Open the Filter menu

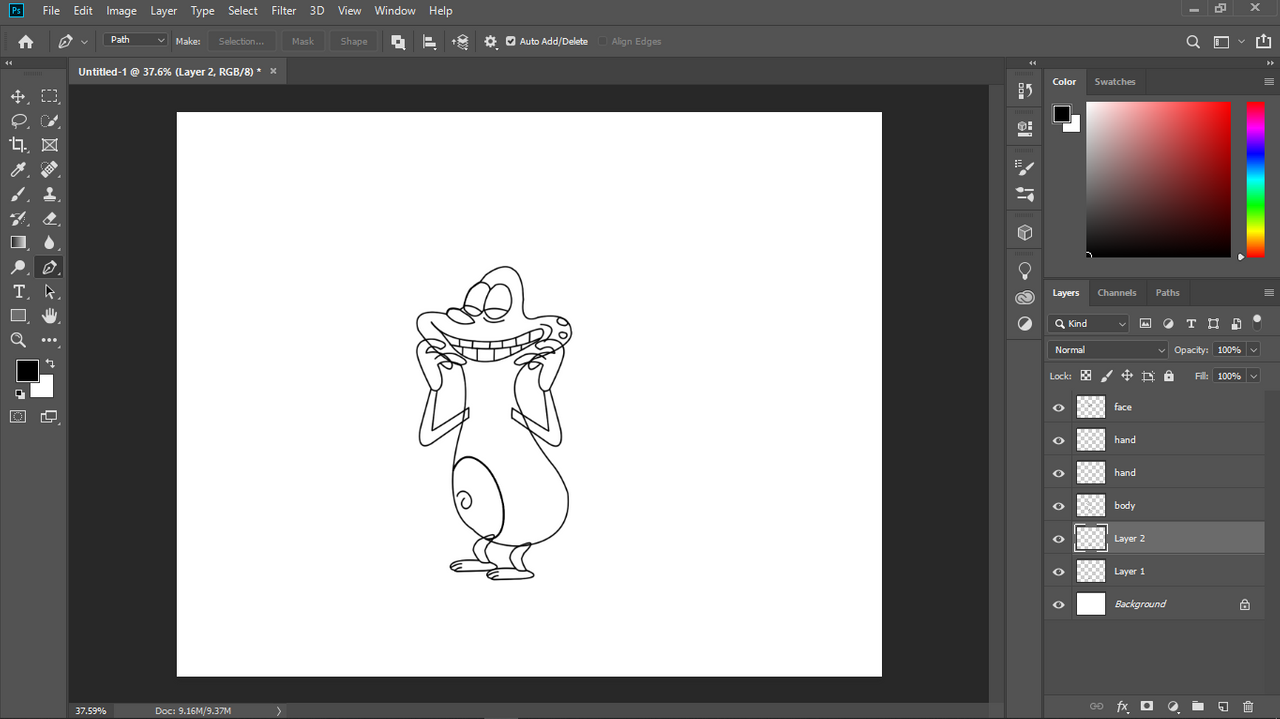(284, 11)
